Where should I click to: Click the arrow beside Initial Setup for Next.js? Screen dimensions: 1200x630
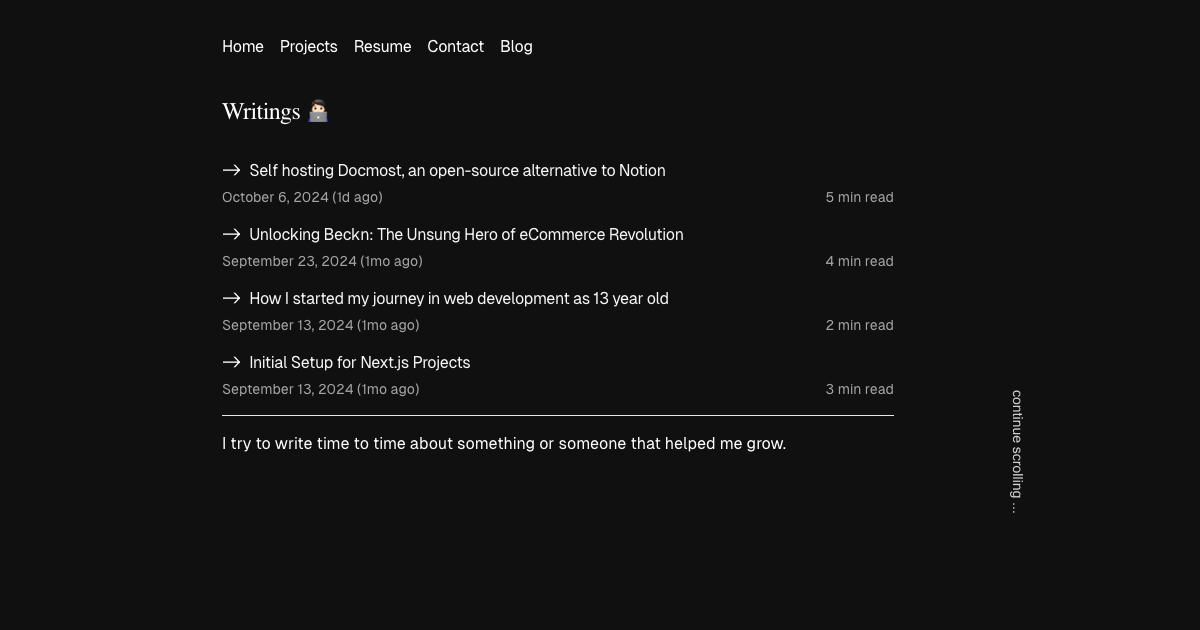click(x=231, y=362)
